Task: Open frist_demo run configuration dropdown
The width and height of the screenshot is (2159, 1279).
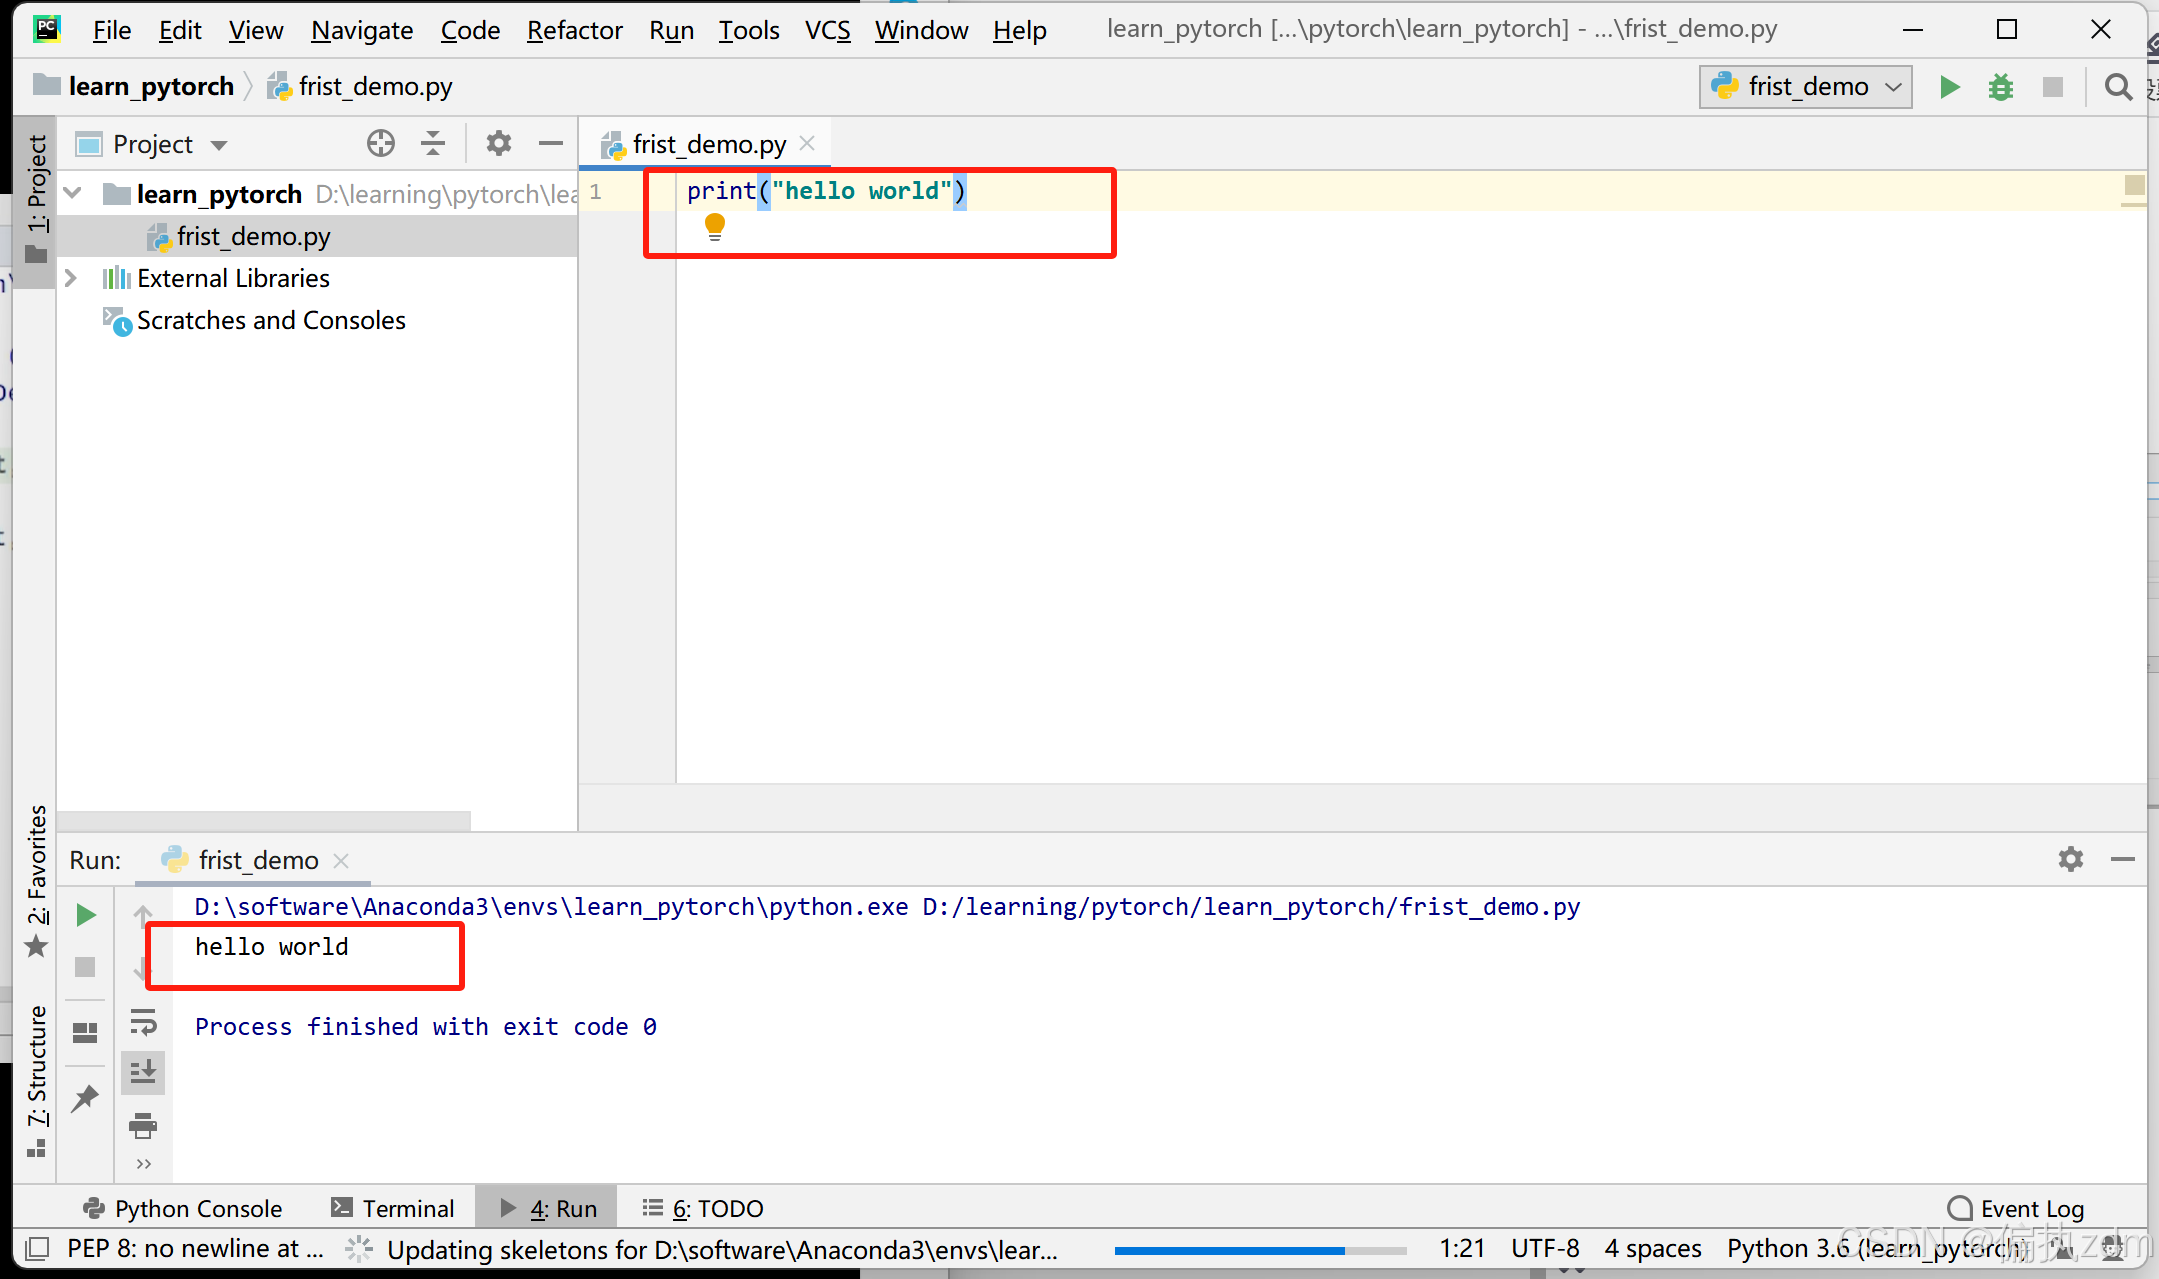Action: [x=1805, y=87]
